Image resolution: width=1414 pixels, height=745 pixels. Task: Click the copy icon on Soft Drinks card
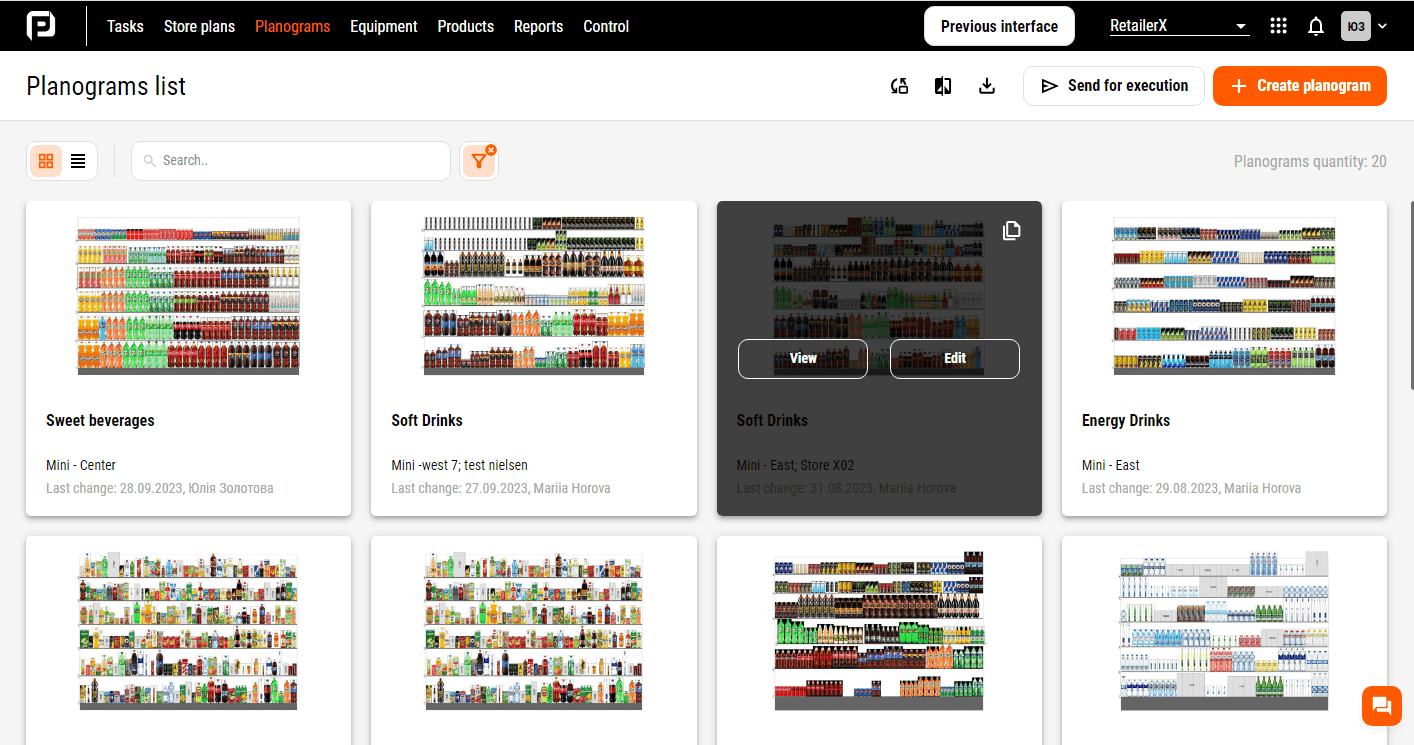point(1012,231)
